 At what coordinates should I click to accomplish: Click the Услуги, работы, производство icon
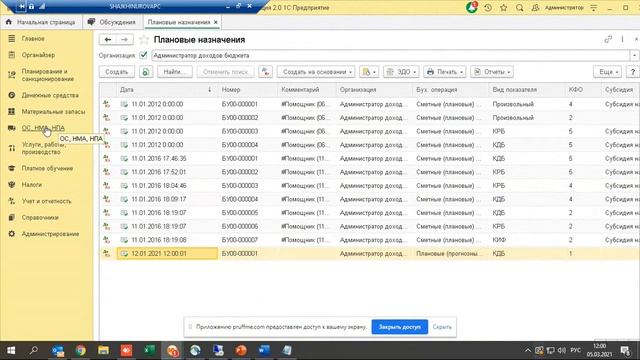coord(11,148)
